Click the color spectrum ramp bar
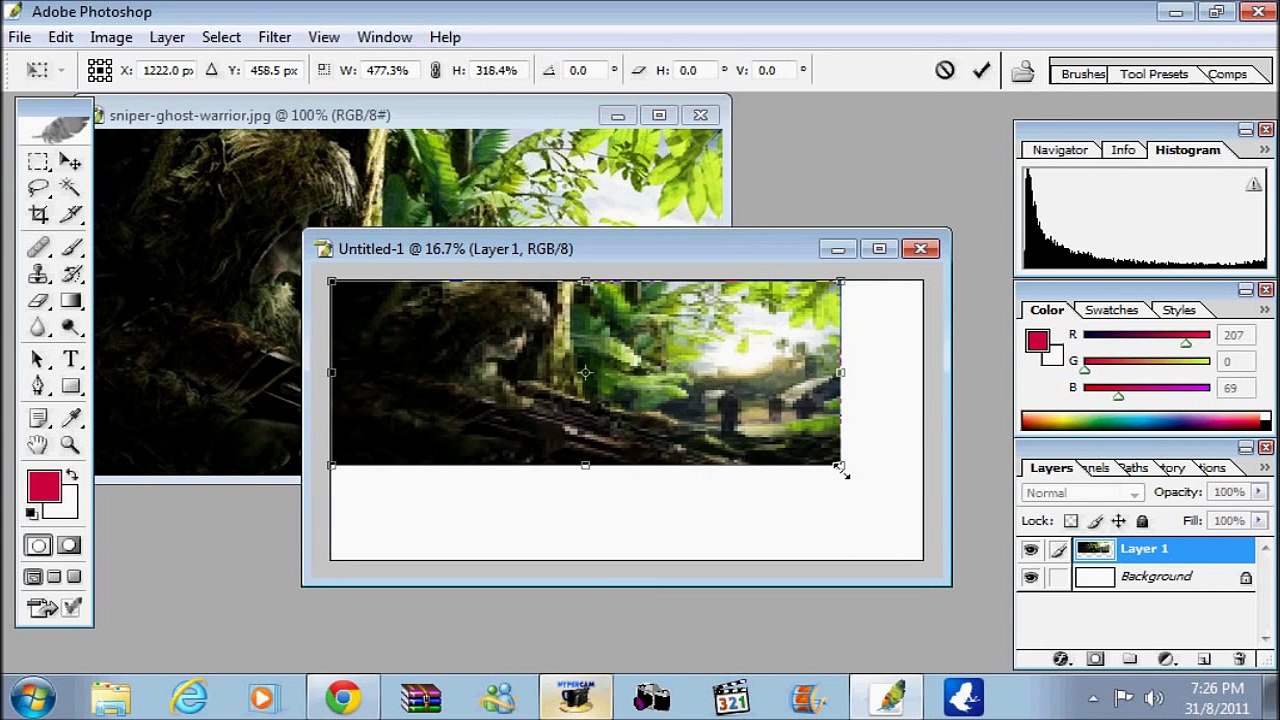The height and width of the screenshot is (720, 1280). click(1144, 421)
